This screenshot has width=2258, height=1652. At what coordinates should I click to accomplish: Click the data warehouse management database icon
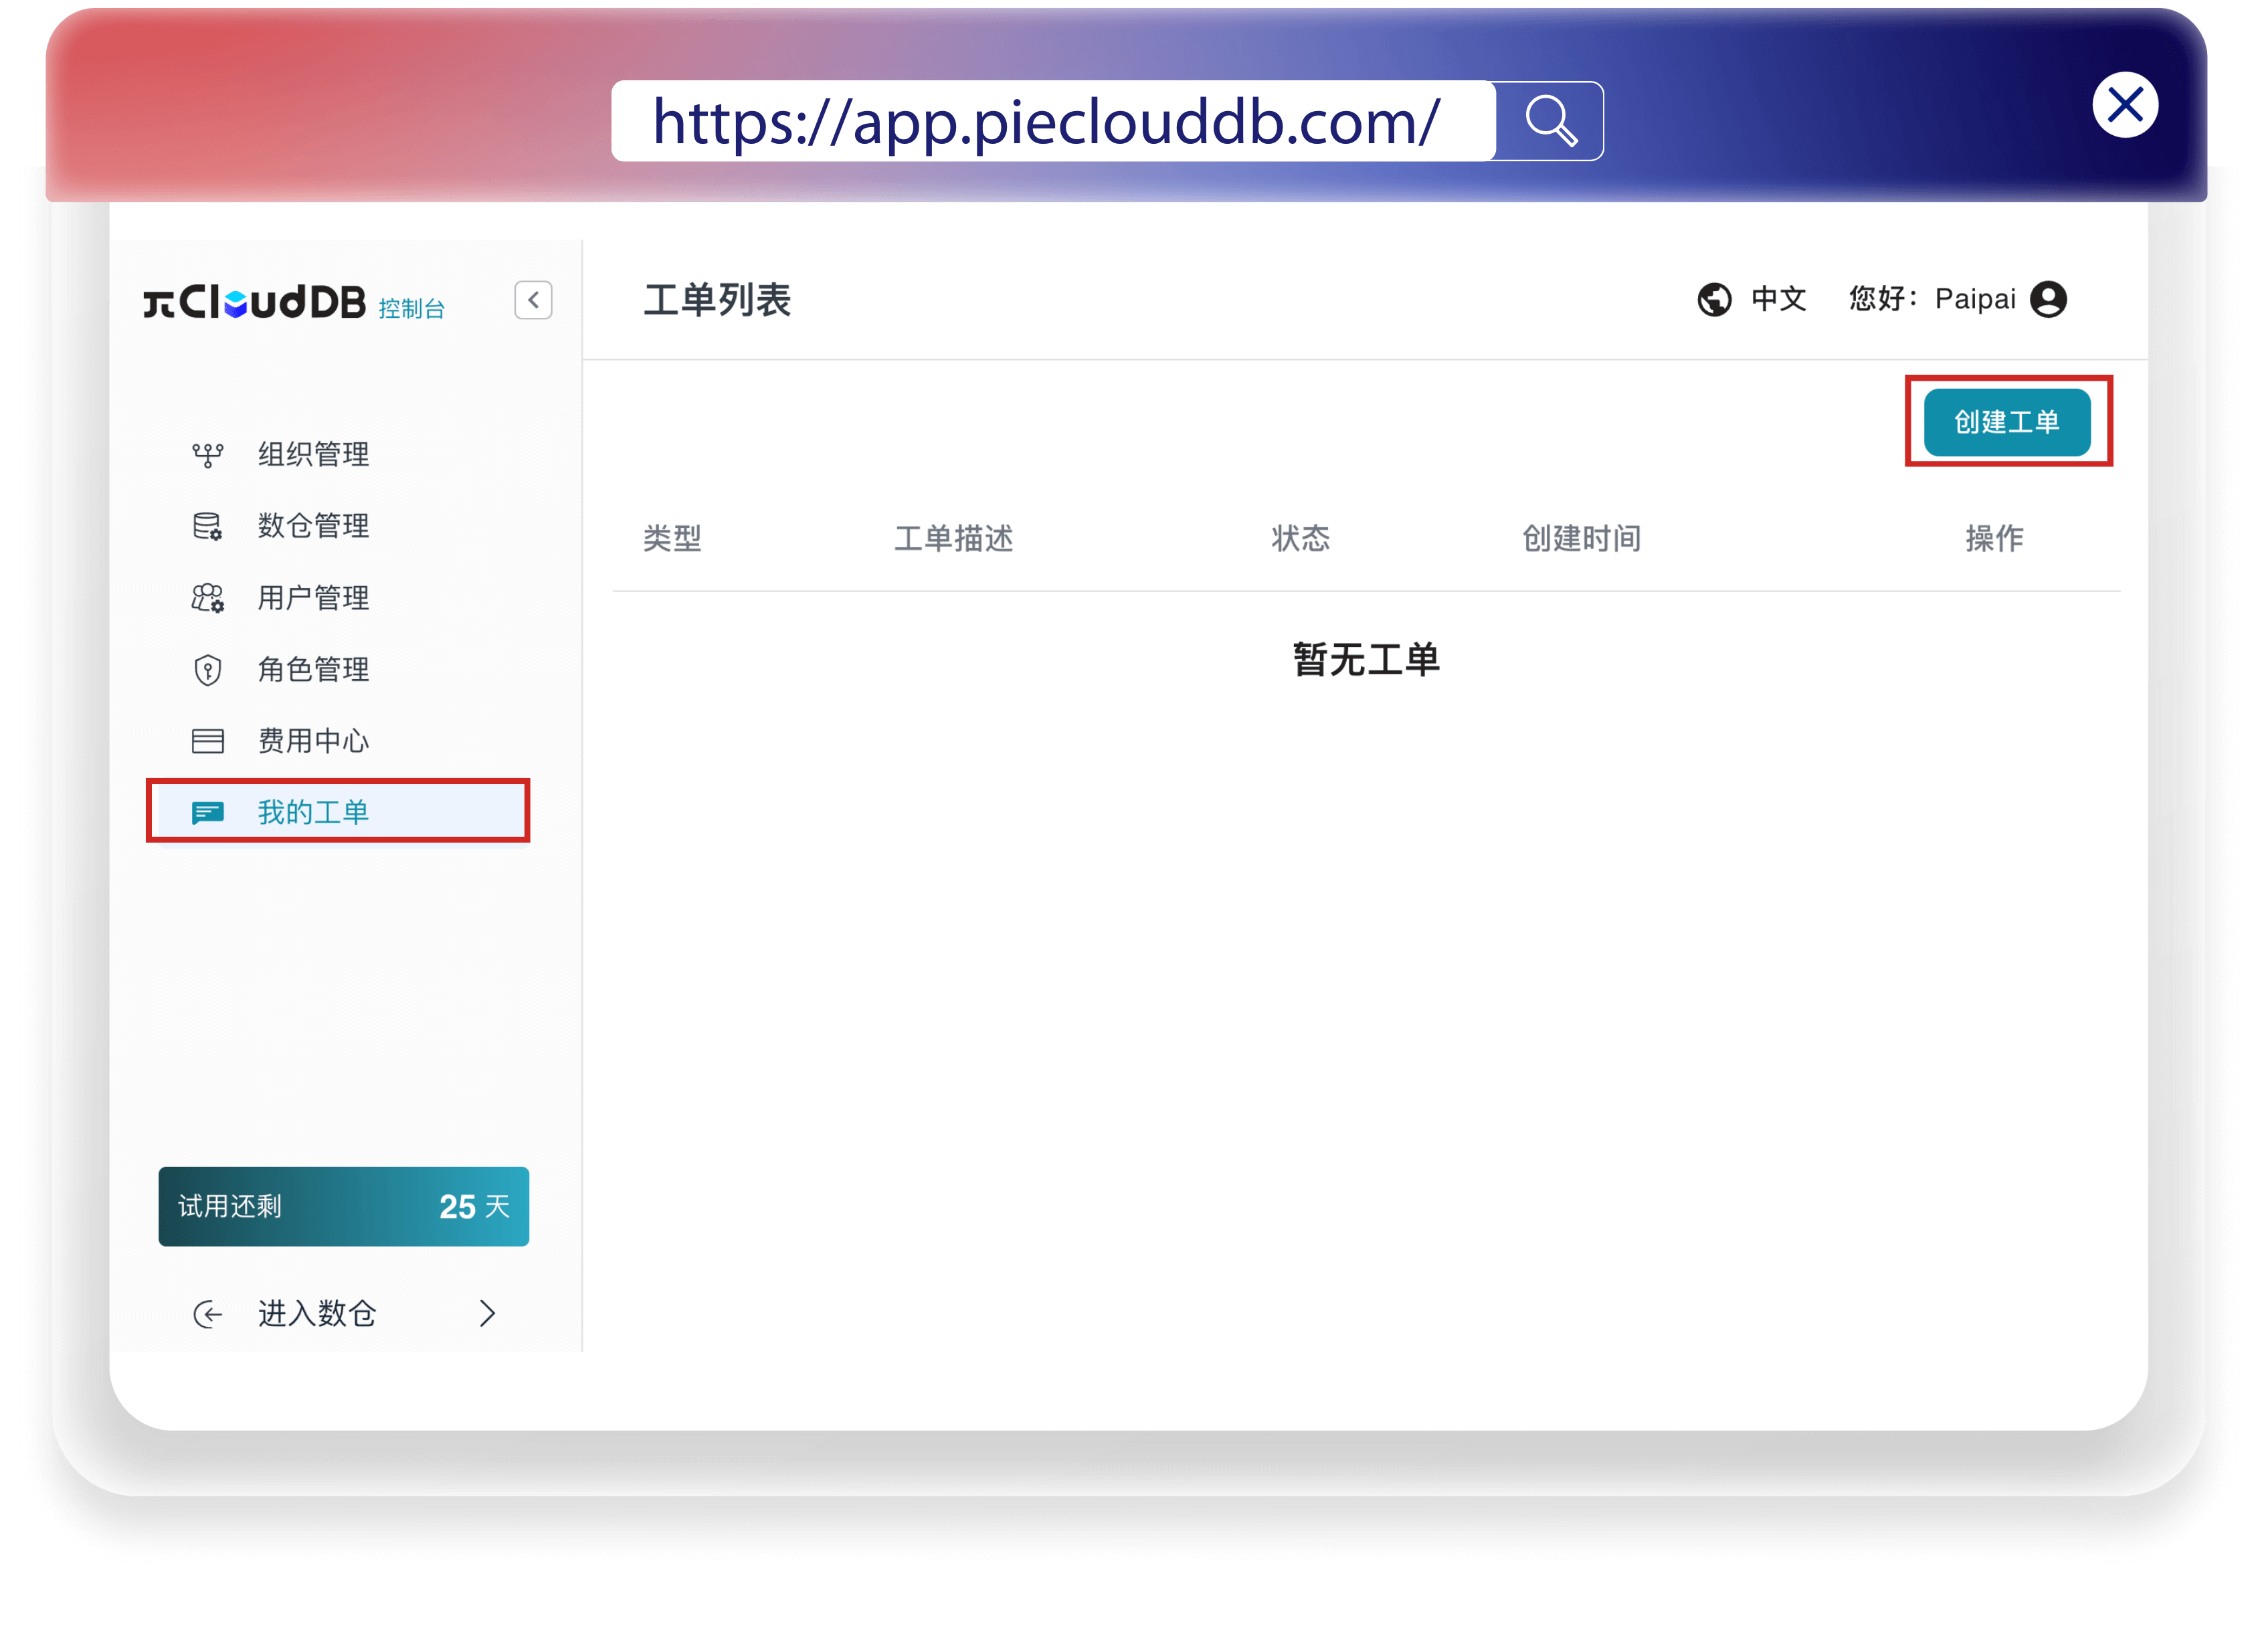208,526
